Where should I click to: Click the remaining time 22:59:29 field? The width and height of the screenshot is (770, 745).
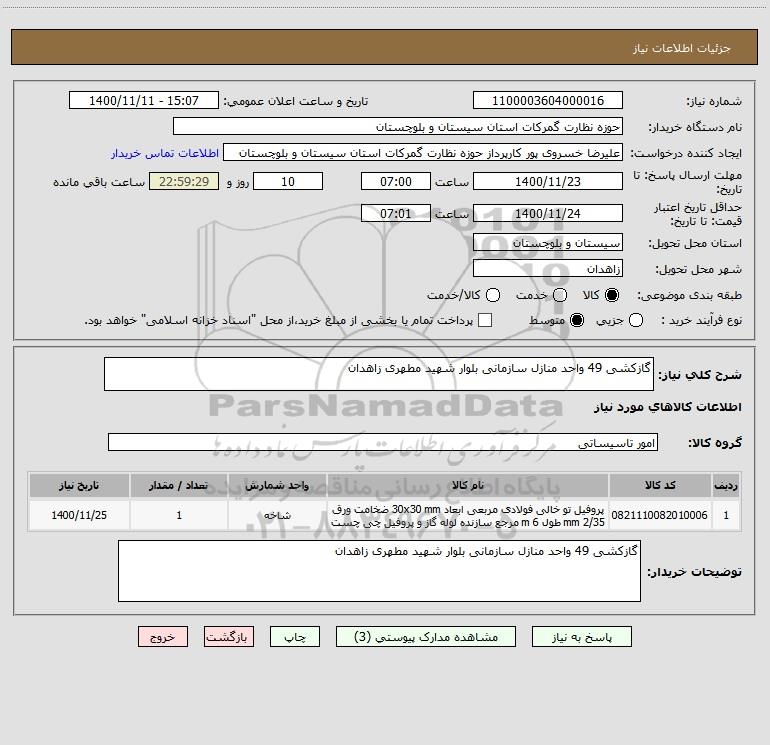coord(184,181)
